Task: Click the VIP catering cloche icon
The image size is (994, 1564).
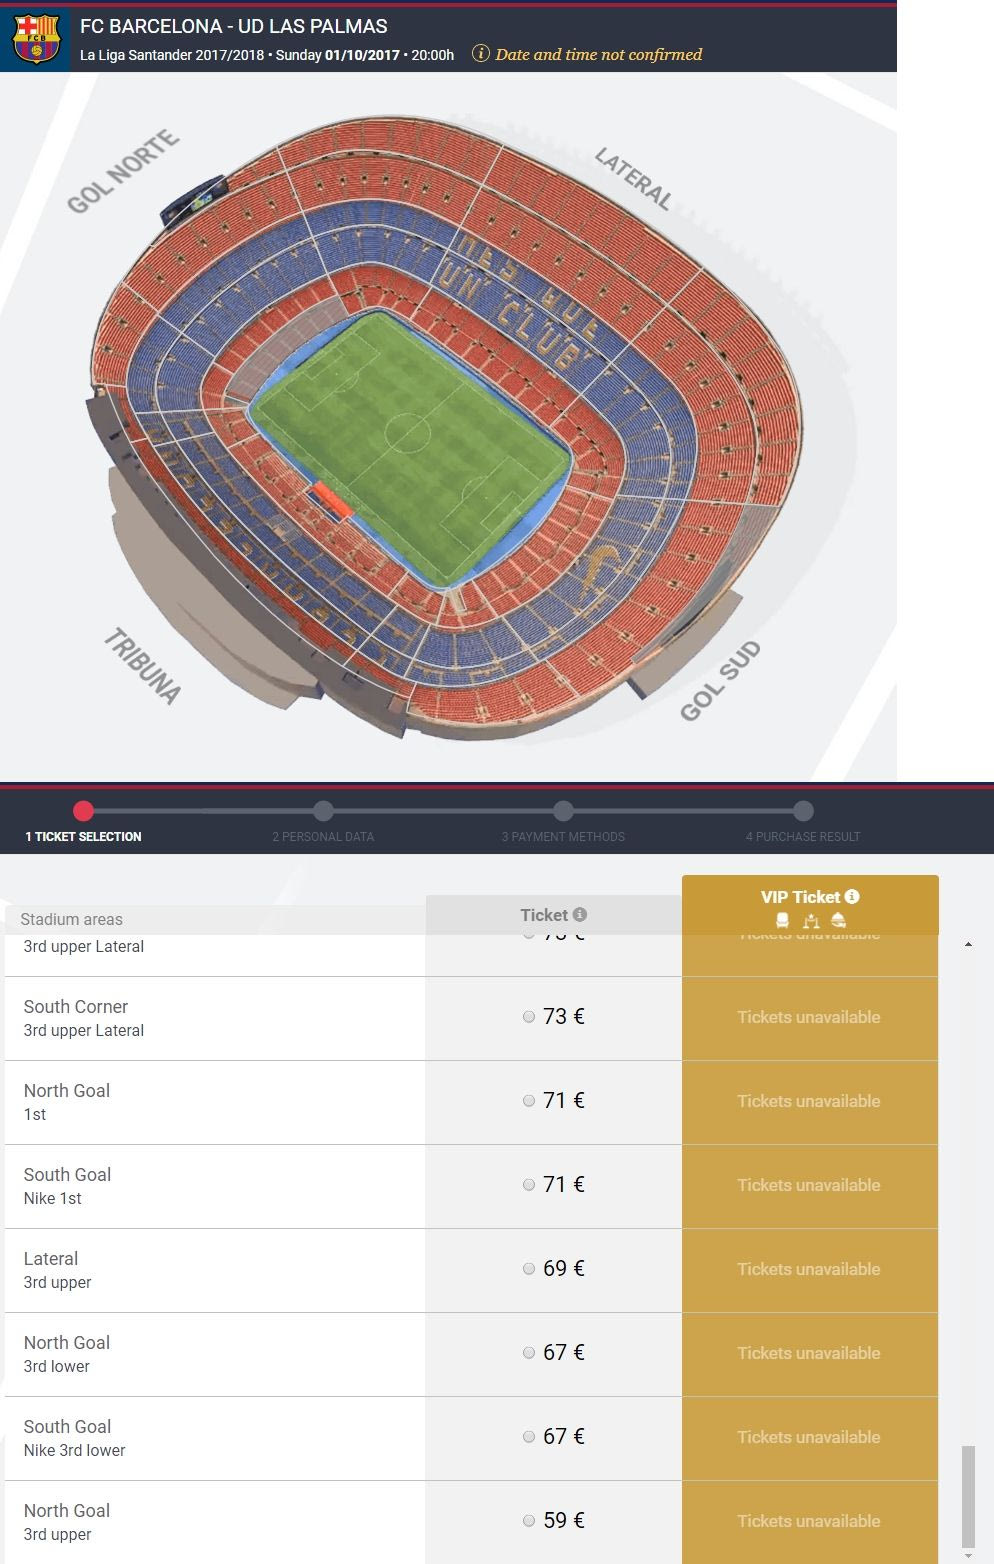Action: pyautogui.click(x=839, y=920)
